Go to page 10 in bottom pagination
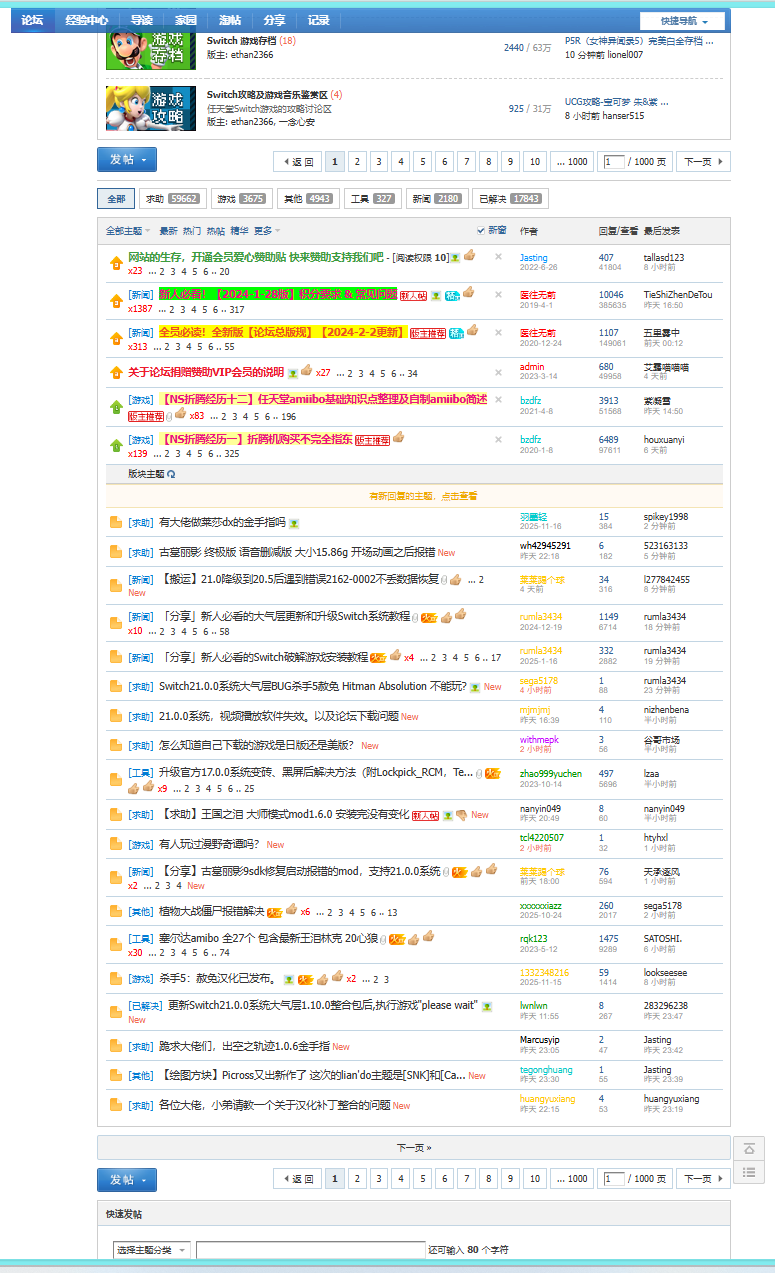The image size is (775, 1273). [x=535, y=1179]
